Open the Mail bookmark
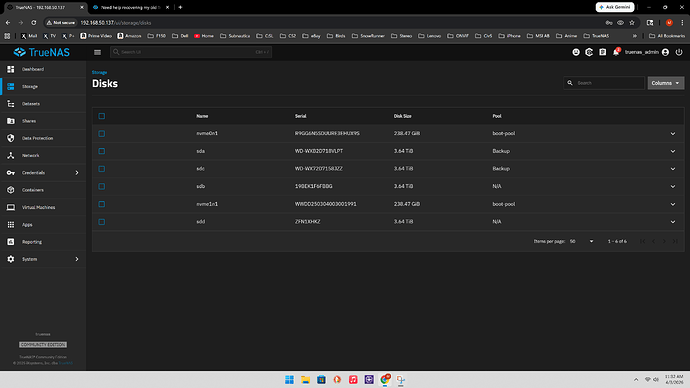Image resolution: width=690 pixels, height=388 pixels. coord(29,36)
